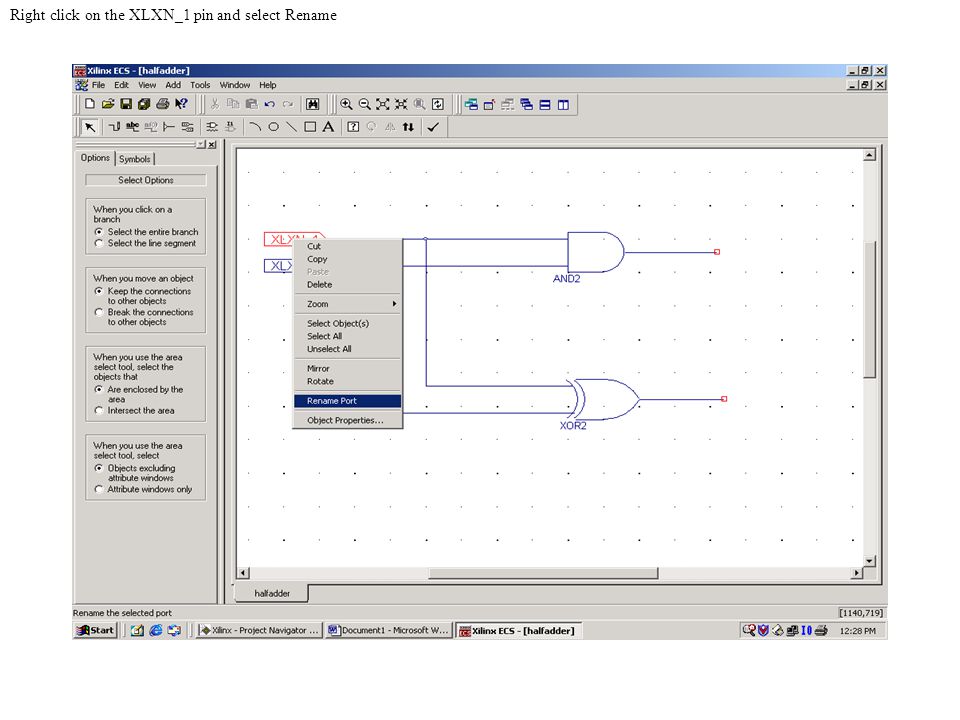Open a file using the folder icon

pyautogui.click(x=108, y=104)
